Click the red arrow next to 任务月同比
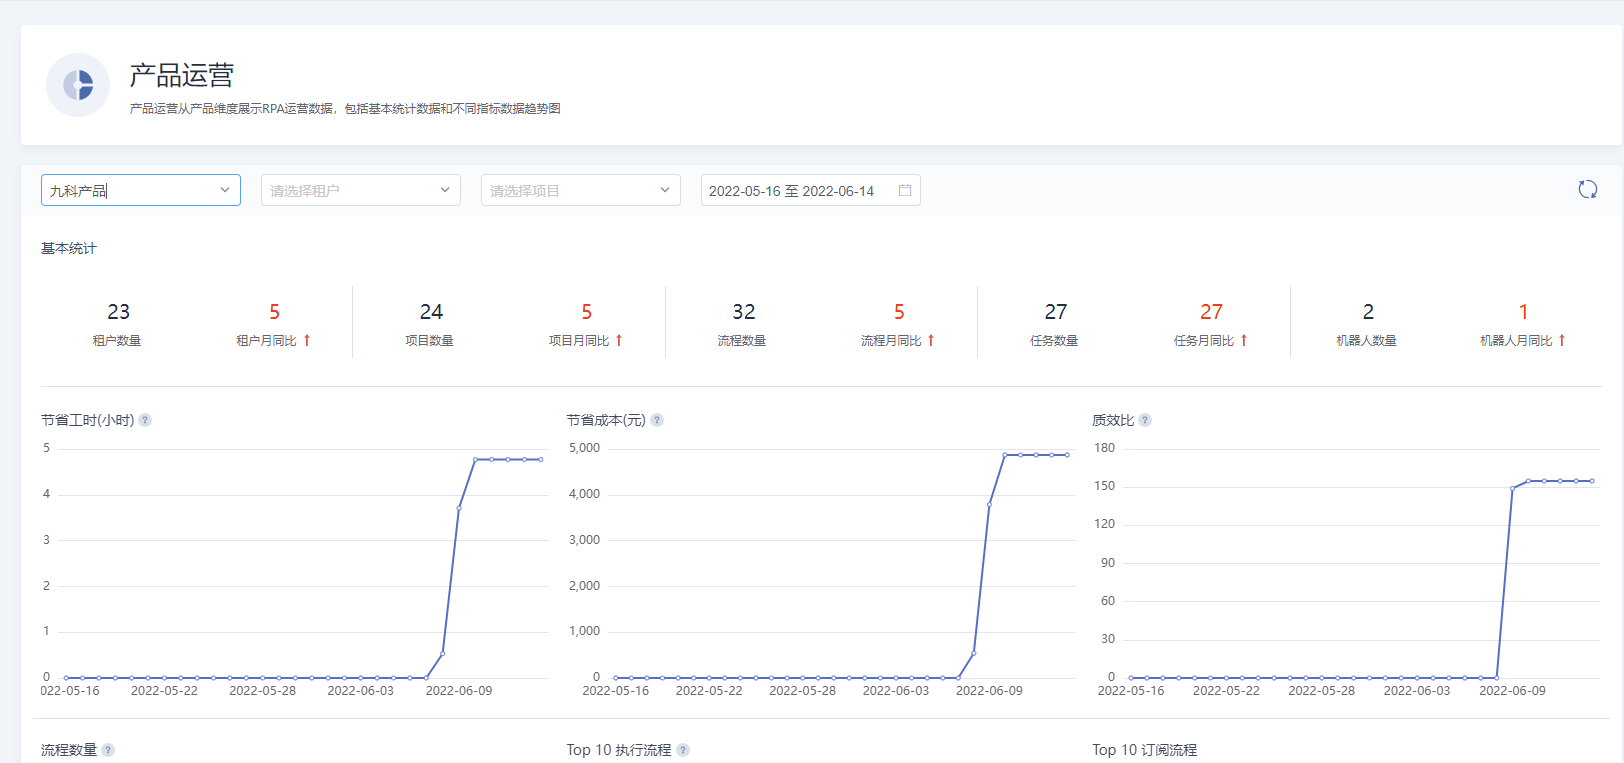 (x=1244, y=340)
